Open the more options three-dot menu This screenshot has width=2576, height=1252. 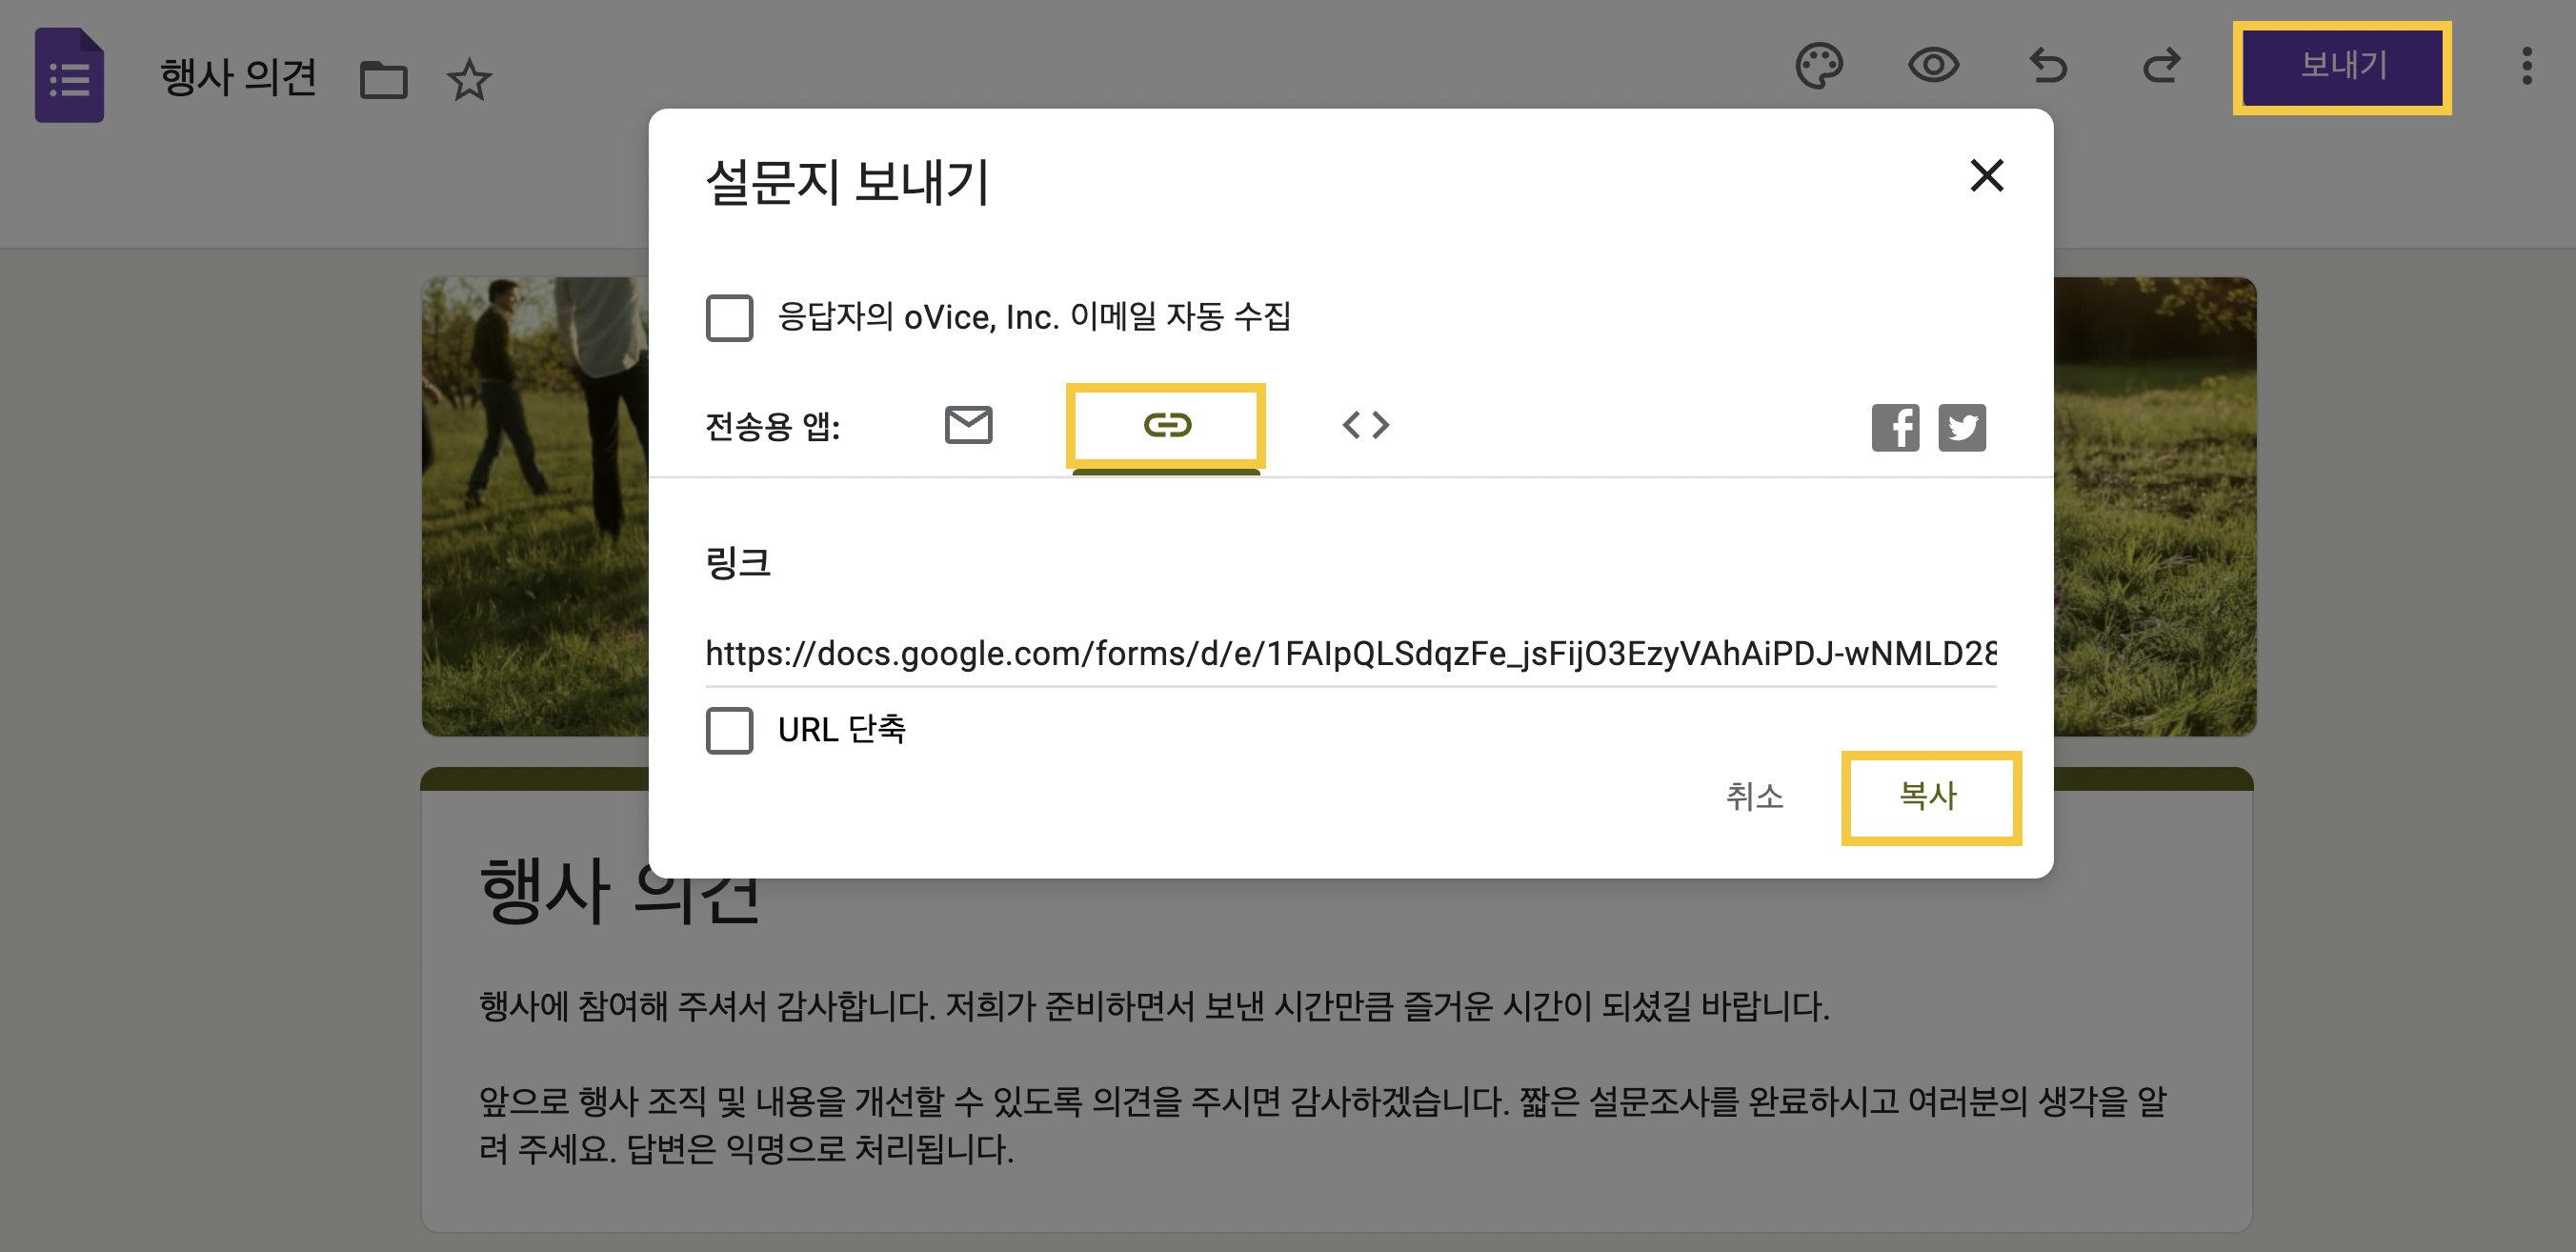2526,66
